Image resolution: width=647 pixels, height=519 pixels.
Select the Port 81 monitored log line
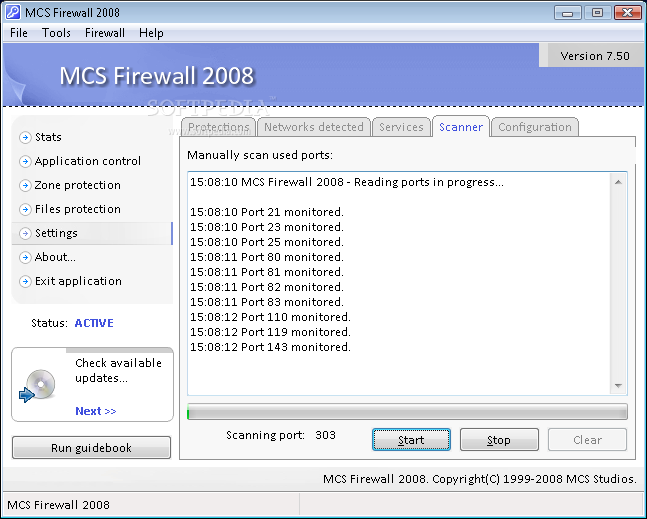pyautogui.click(x=267, y=272)
